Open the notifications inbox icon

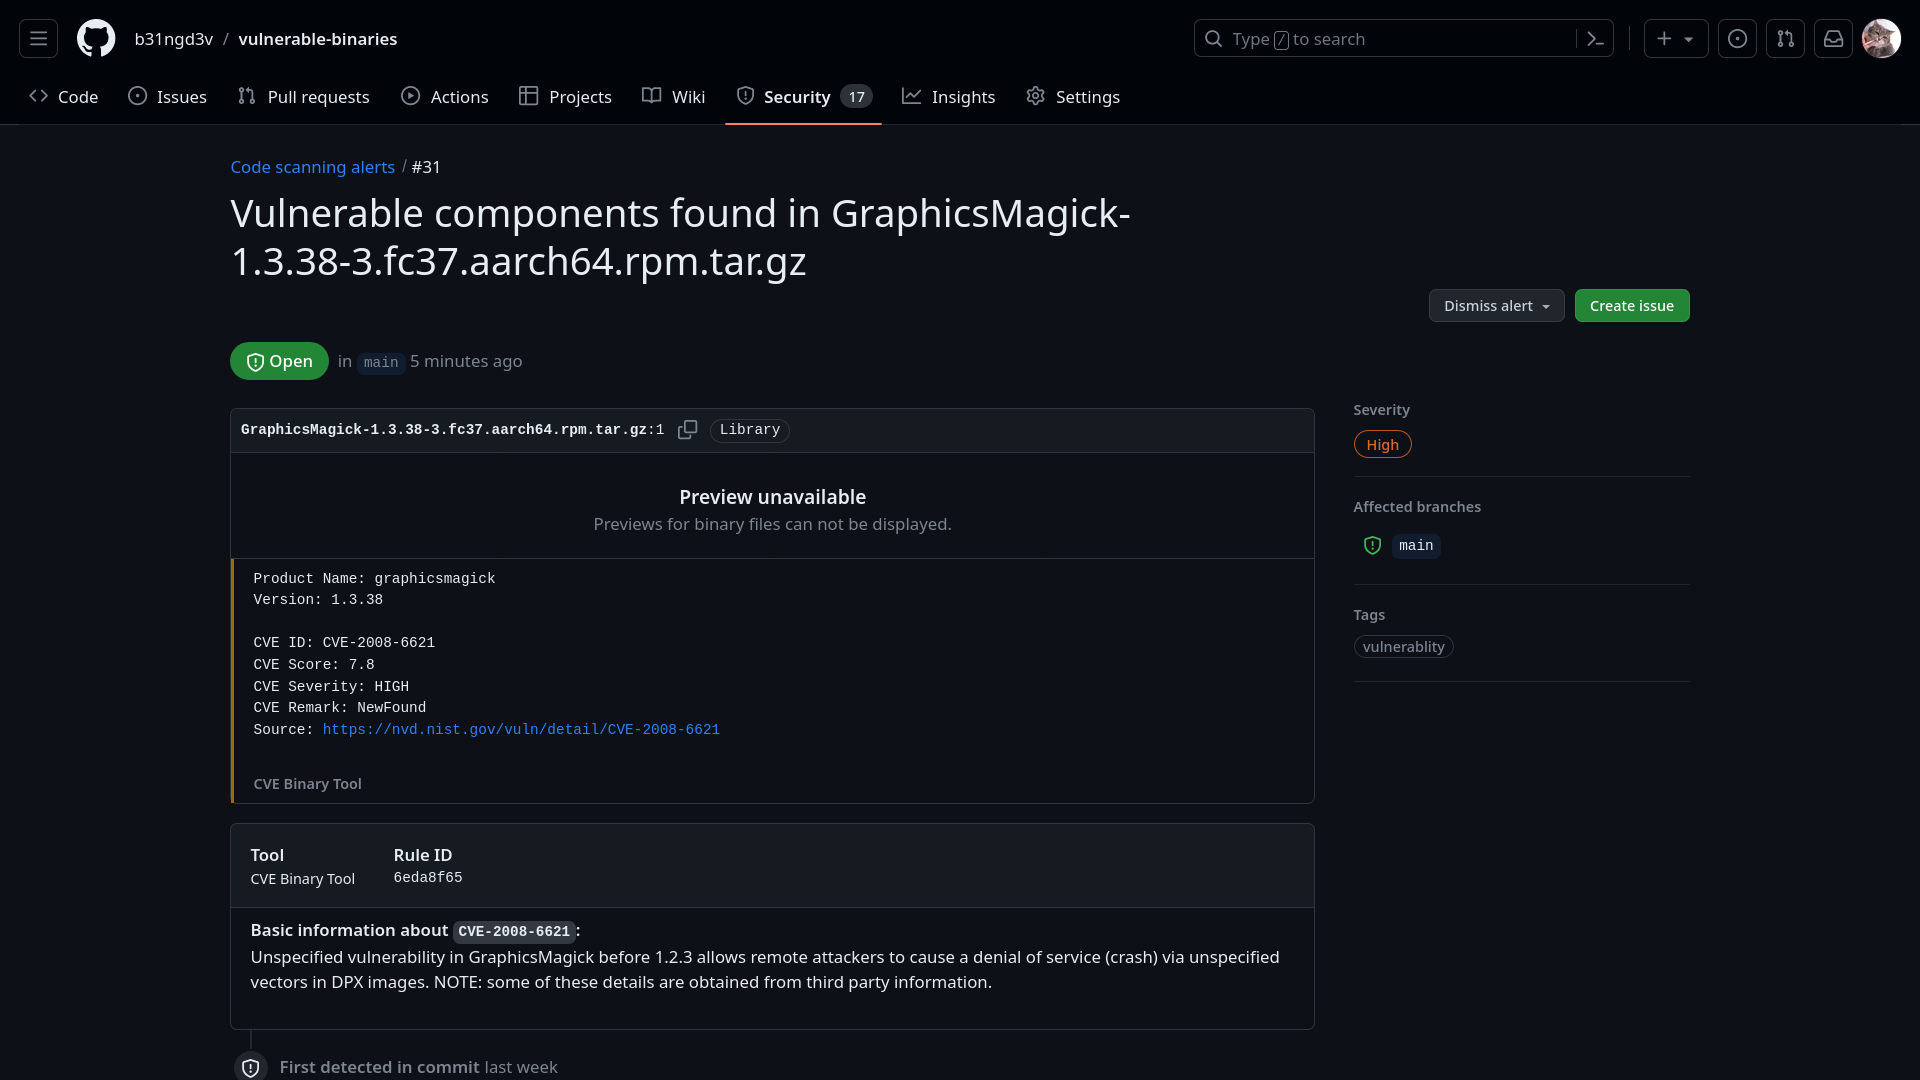pyautogui.click(x=1833, y=39)
